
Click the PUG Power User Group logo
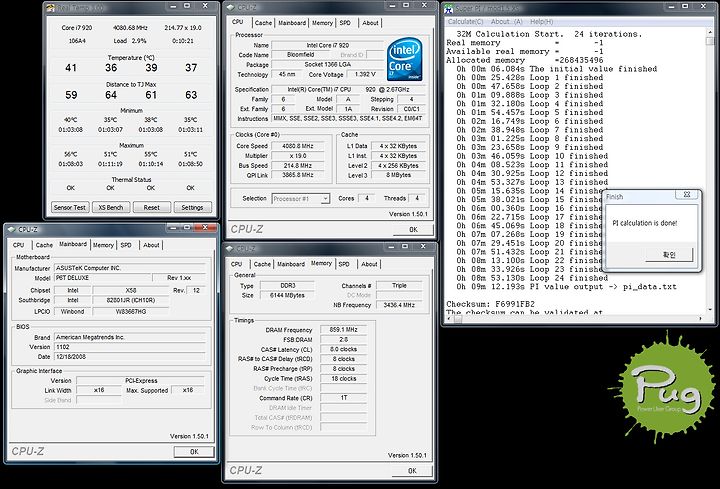coord(664,388)
